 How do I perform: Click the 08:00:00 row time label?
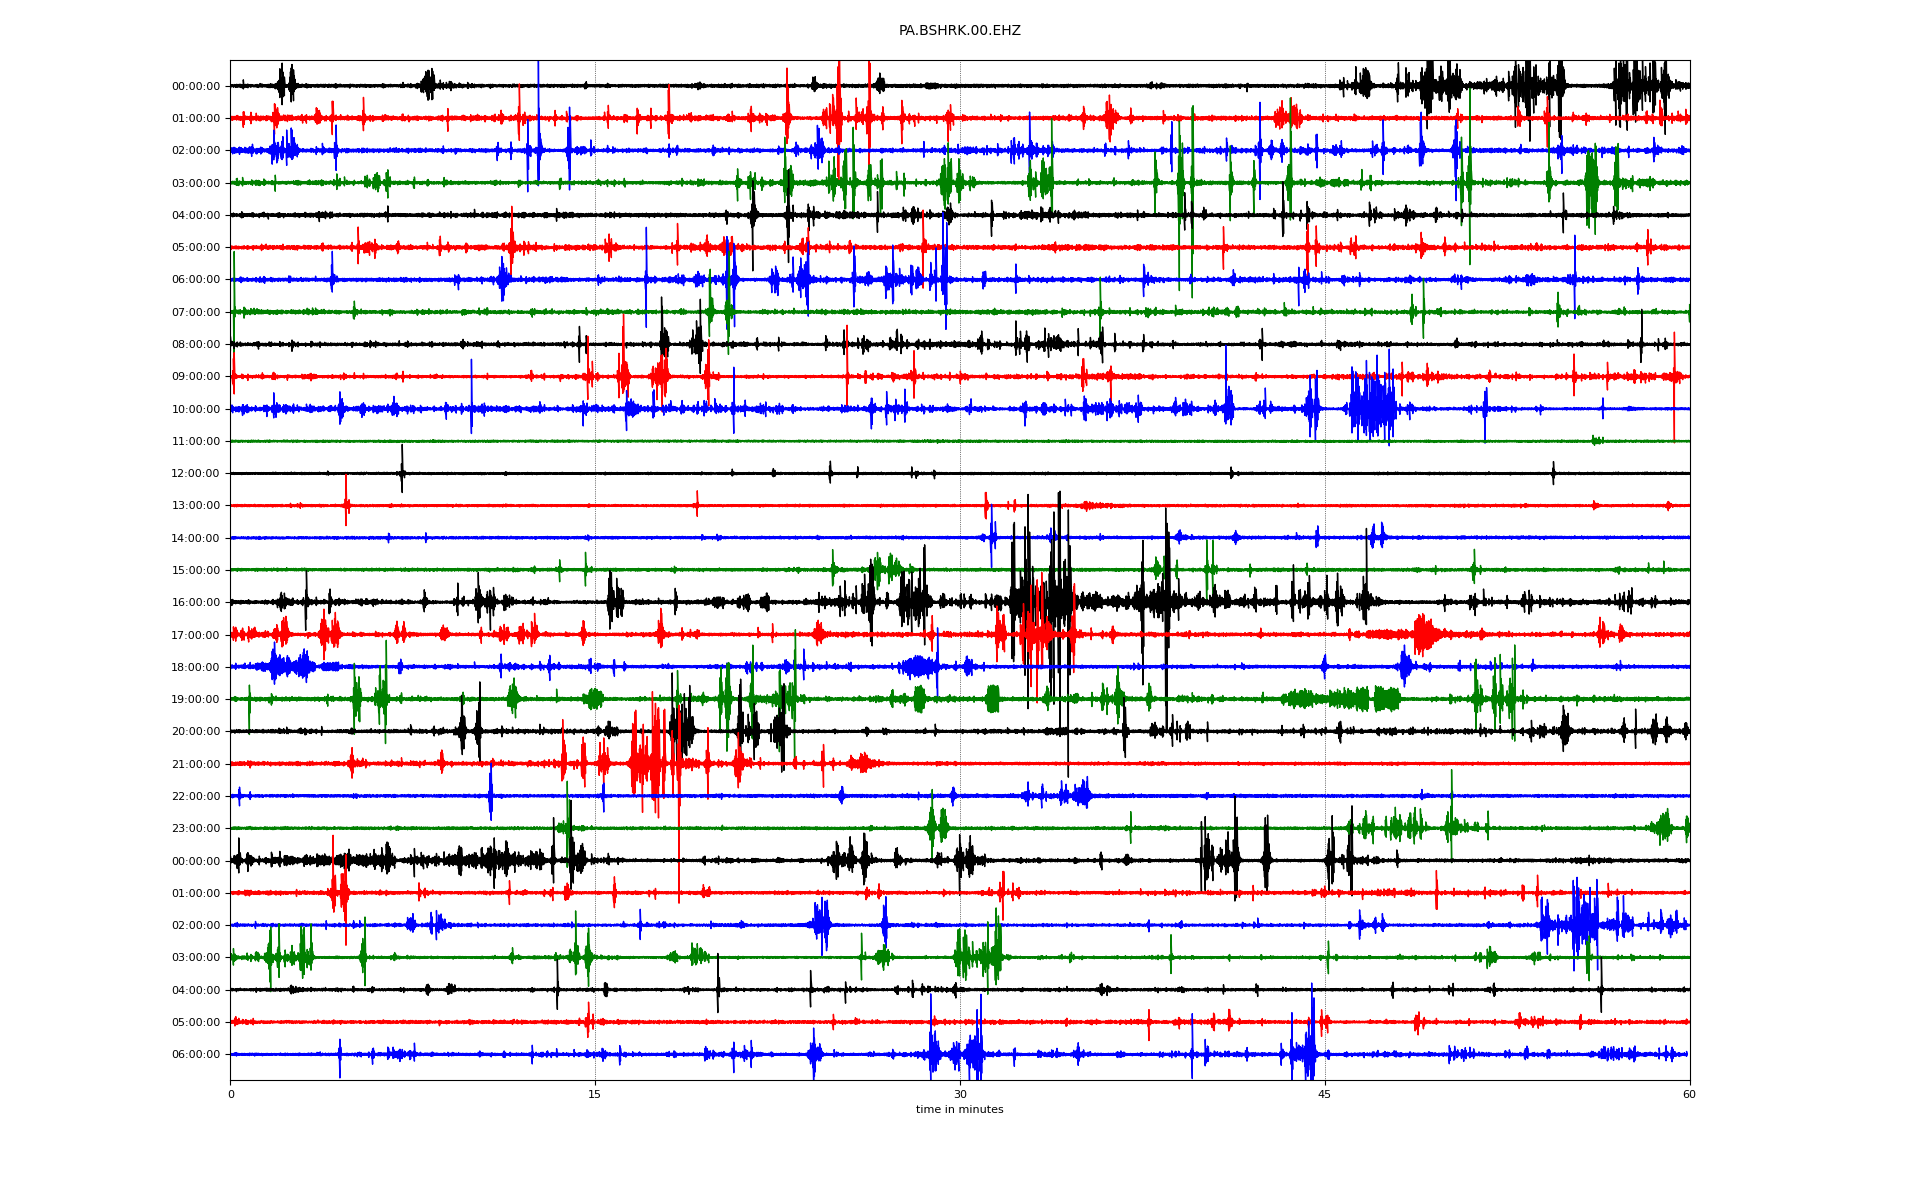point(196,345)
